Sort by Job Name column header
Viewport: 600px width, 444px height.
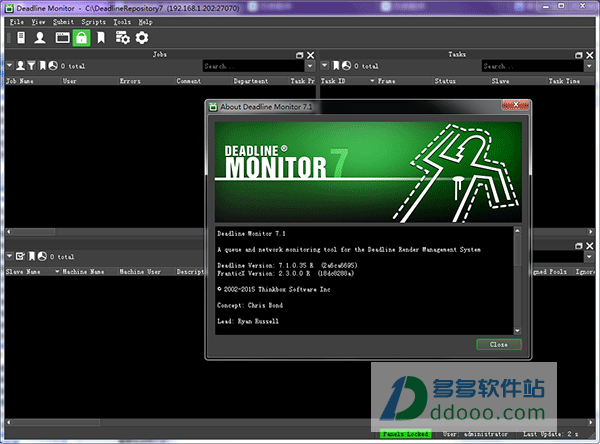33,81
